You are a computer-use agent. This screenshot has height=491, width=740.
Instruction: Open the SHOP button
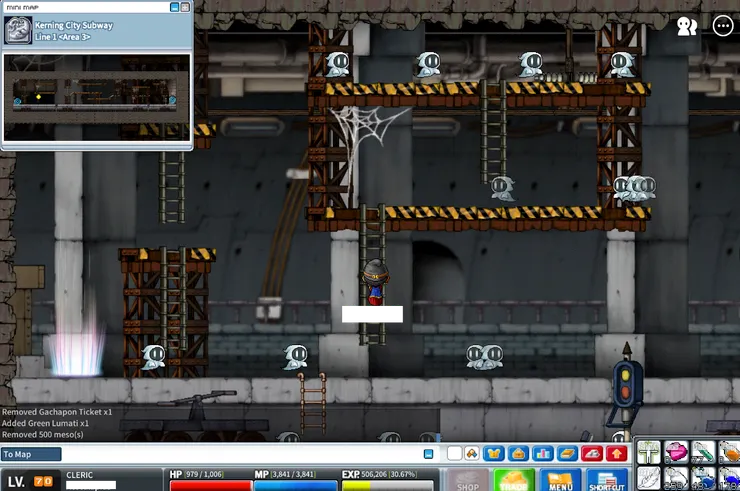tap(467, 480)
